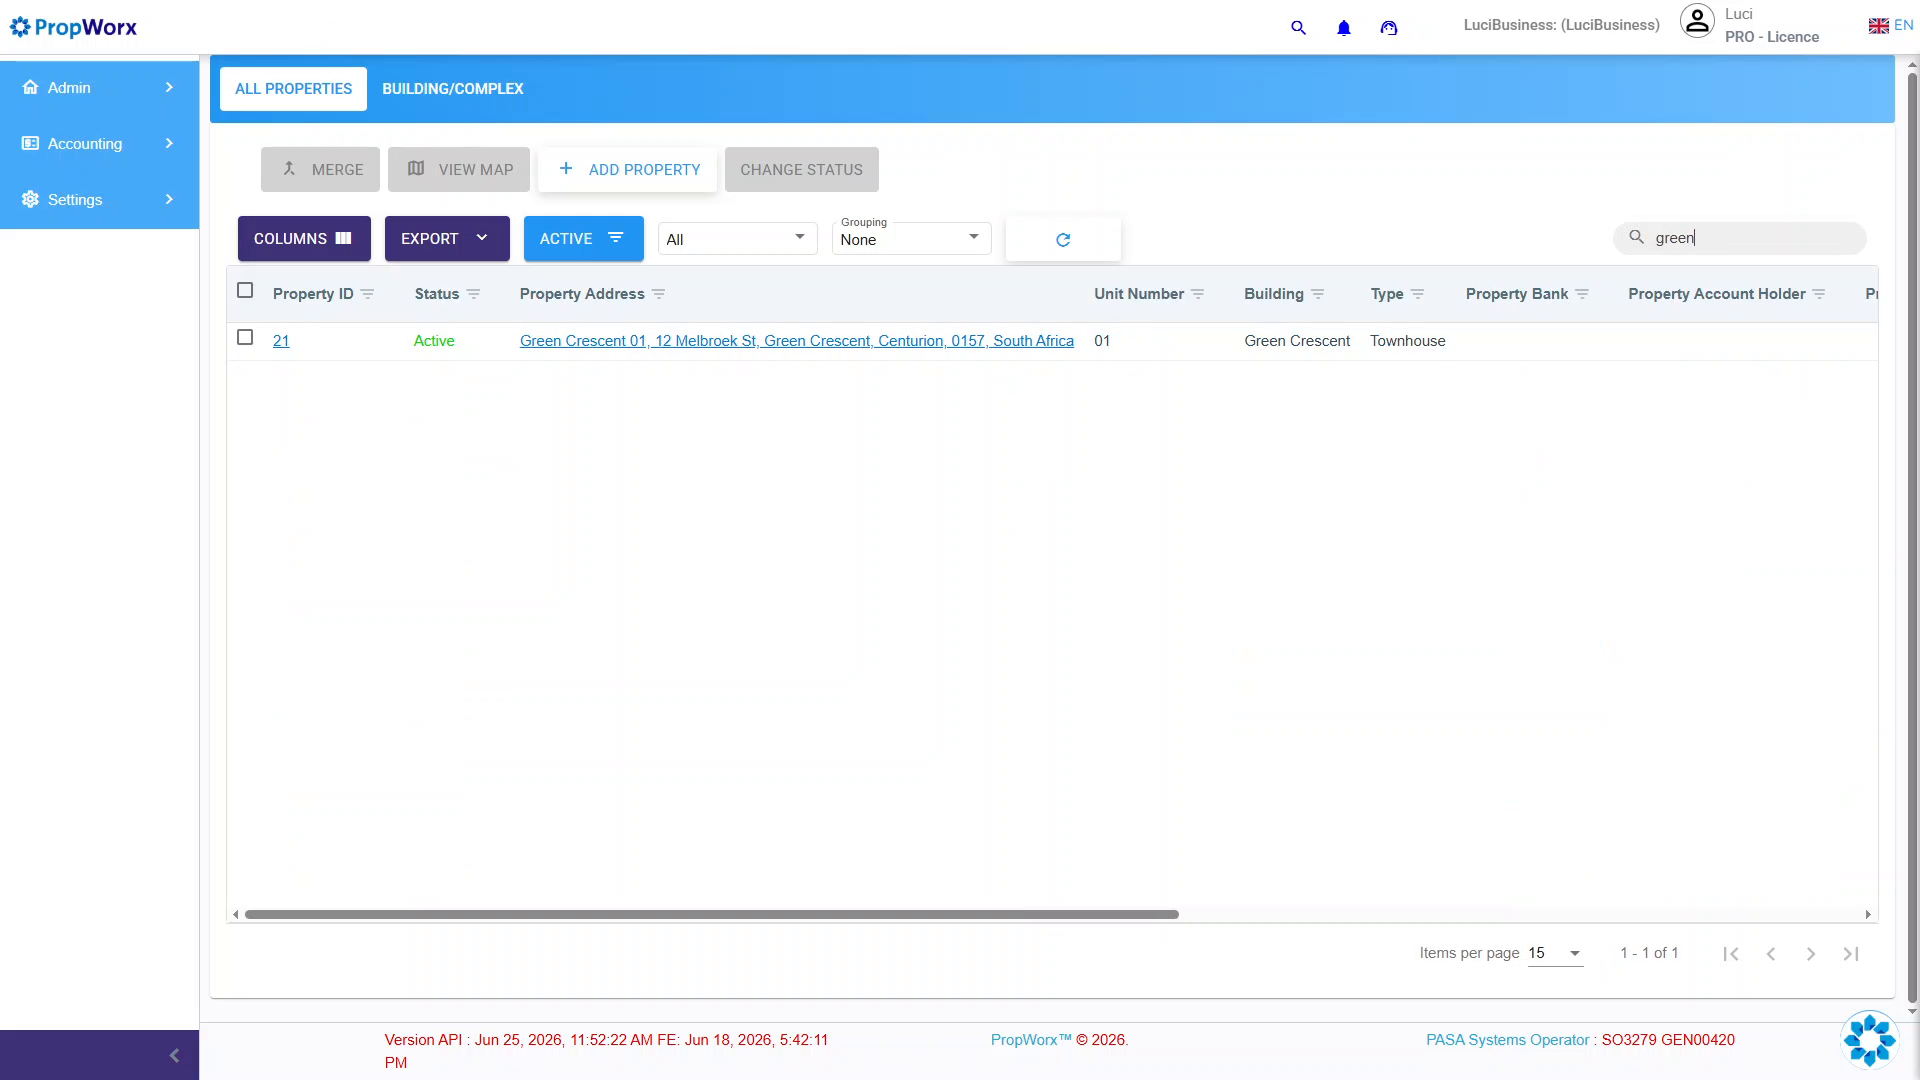This screenshot has width=1920, height=1080.
Task: Switch to the Building/Complex tab
Action: coord(453,89)
